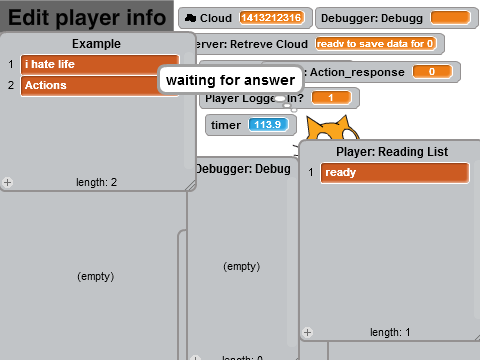Click the 'waiting for answer' thought bubble

(231, 80)
